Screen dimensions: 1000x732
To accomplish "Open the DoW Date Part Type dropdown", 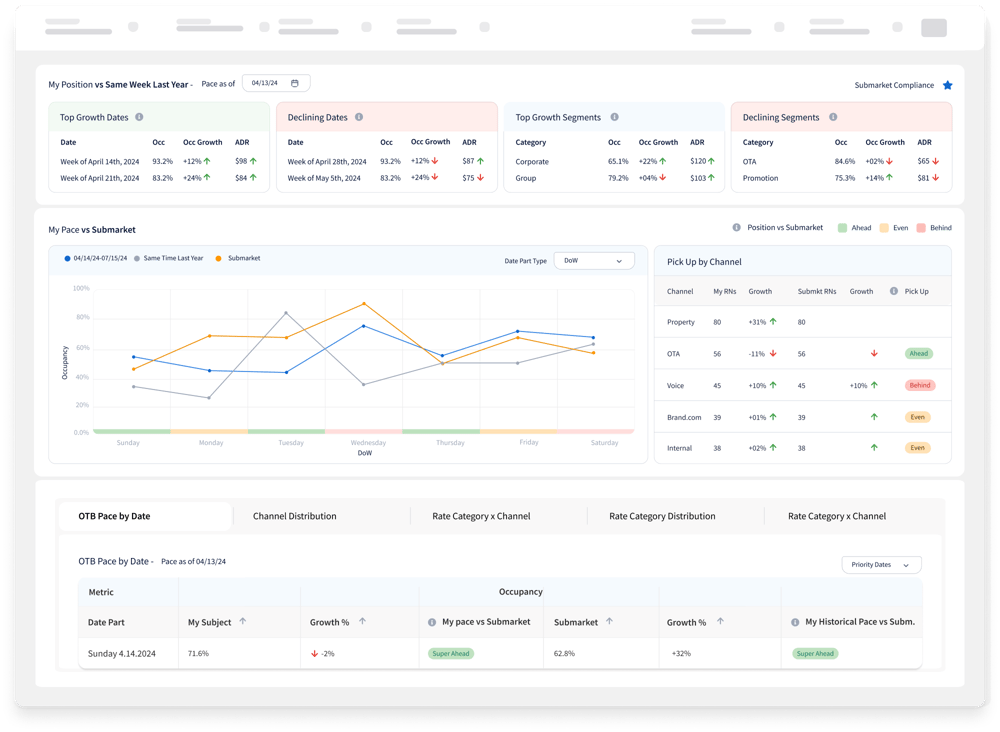I will pos(594,261).
